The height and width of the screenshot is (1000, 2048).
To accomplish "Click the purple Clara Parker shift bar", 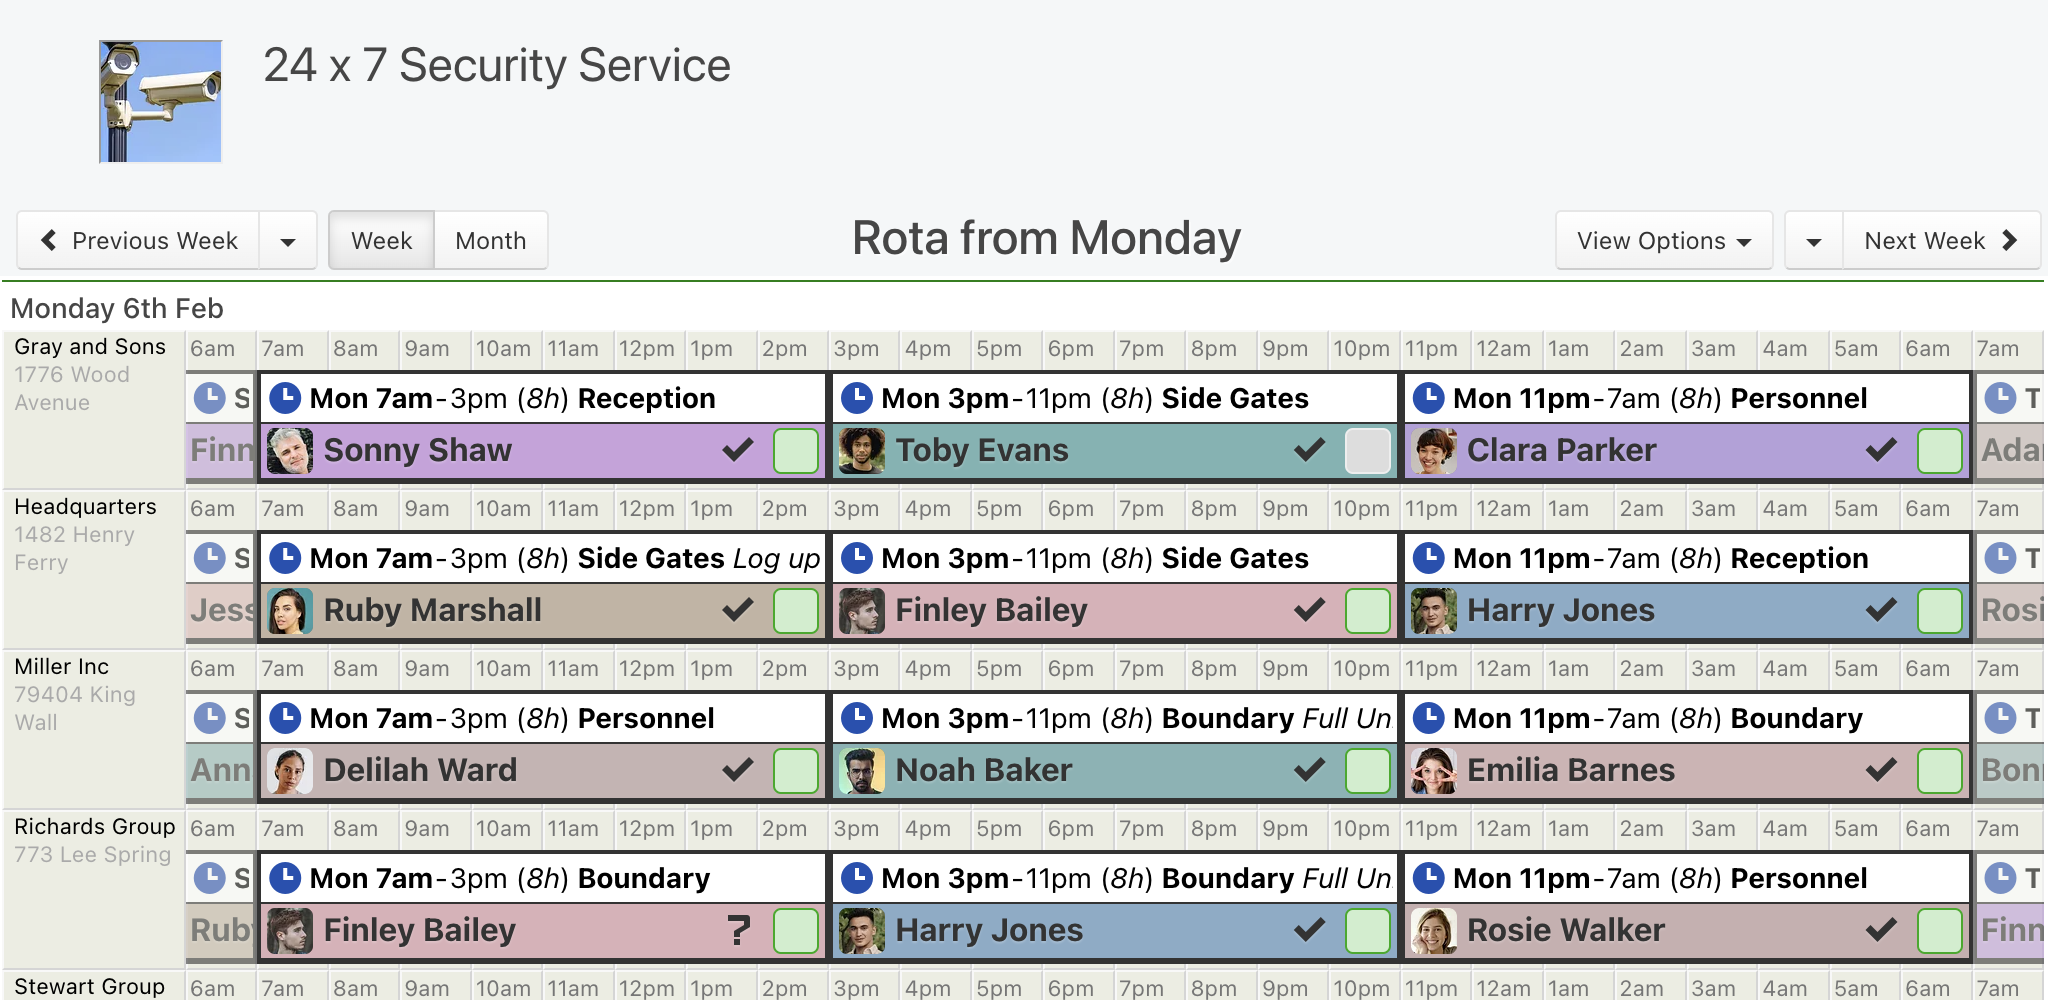I will 1686,450.
